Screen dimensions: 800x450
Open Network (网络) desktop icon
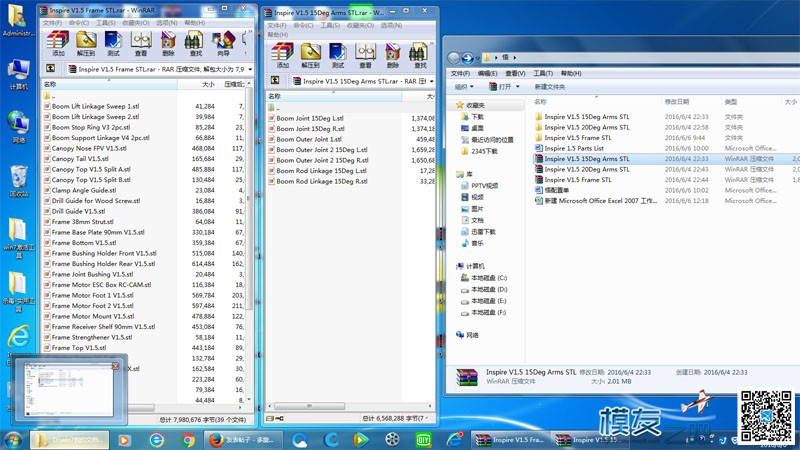coord(18,127)
